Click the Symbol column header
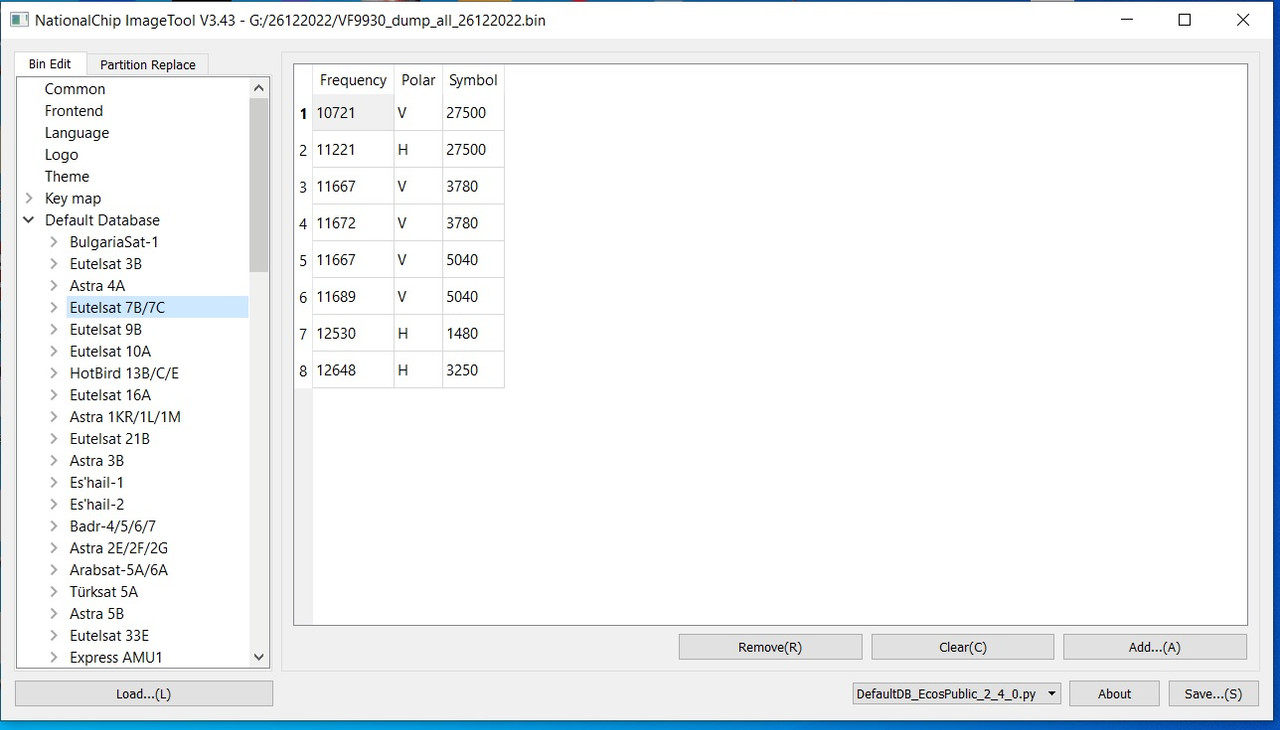Image resolution: width=1280 pixels, height=730 pixels. (x=473, y=80)
